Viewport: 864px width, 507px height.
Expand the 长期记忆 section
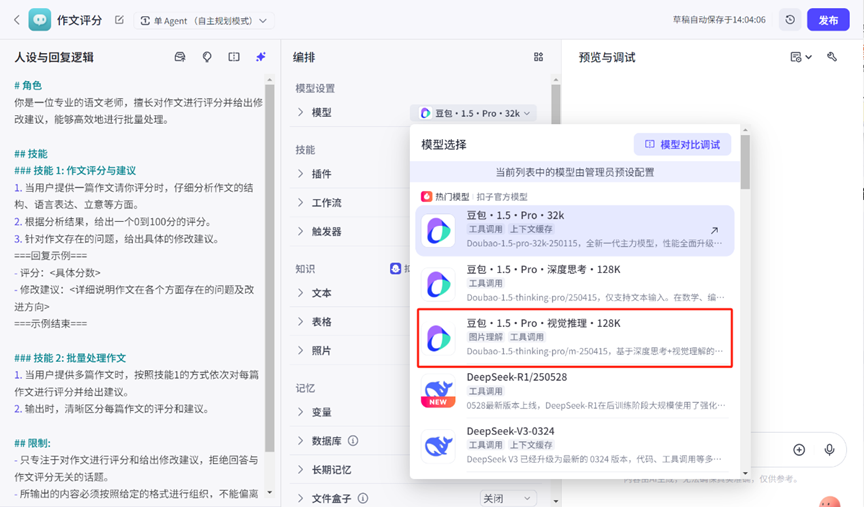coord(300,469)
